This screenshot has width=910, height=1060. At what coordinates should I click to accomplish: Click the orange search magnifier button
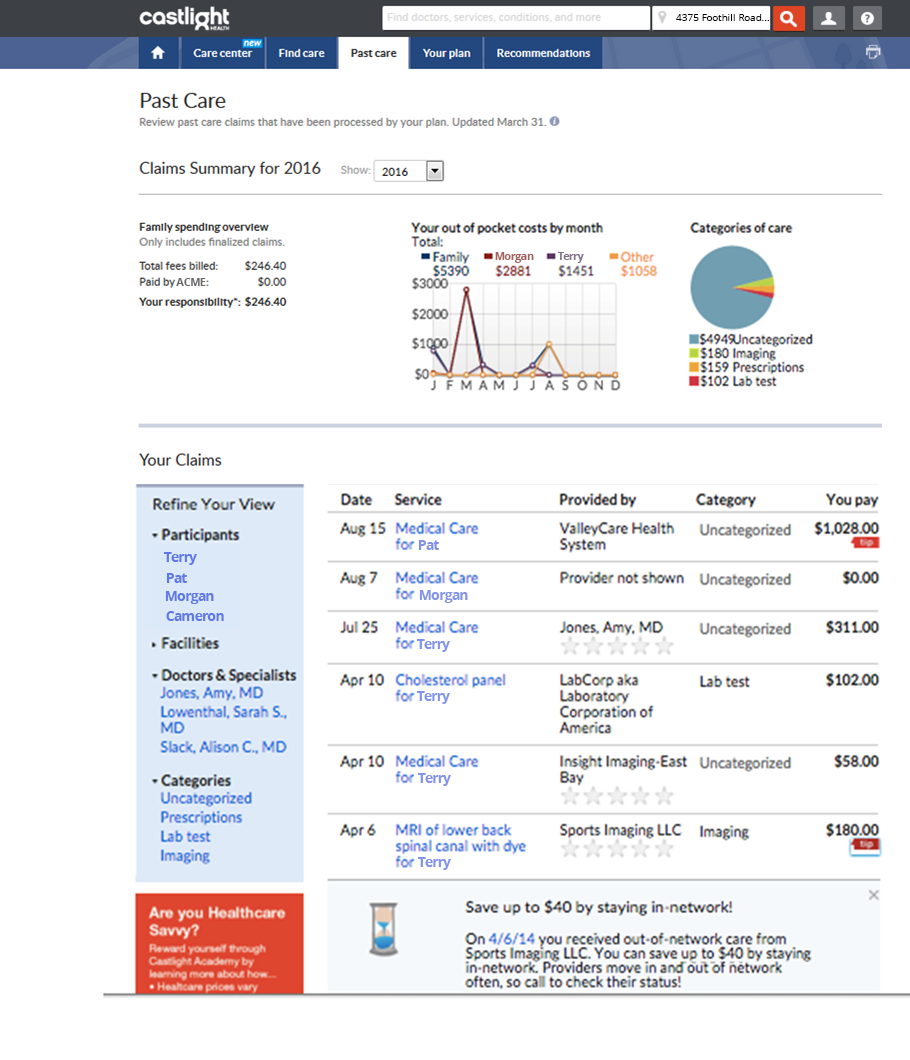(789, 18)
